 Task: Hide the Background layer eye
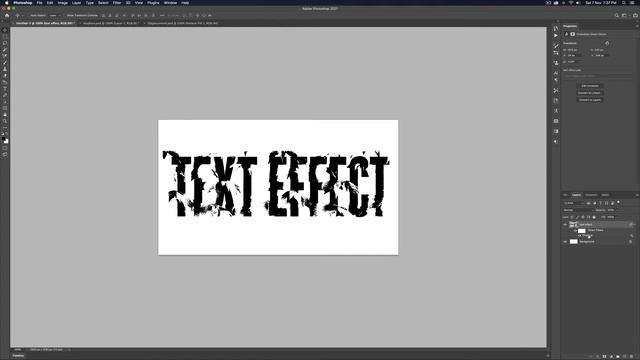coord(565,242)
